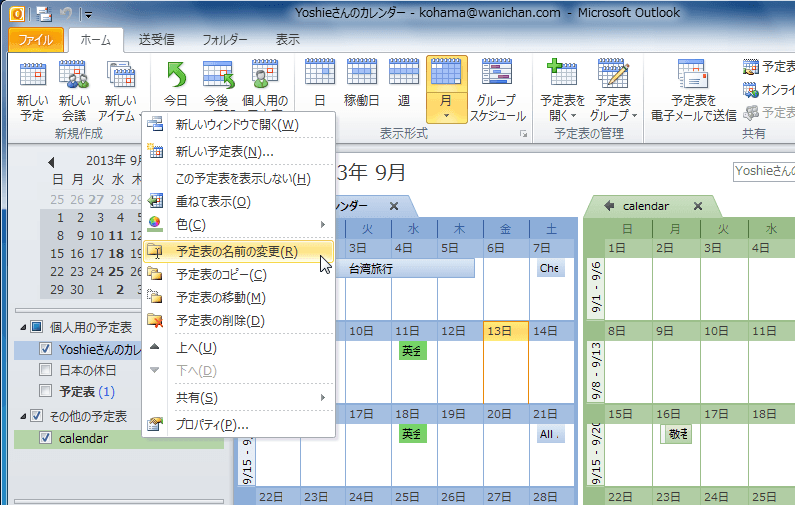This screenshot has height=505, width=795.
Task: Open the New Items (新しいアイテム) button
Action: click(121, 91)
